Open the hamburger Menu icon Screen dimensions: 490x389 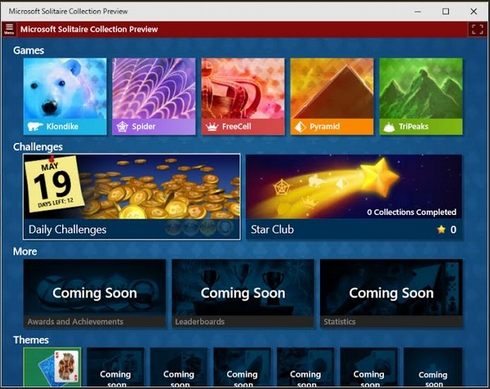9,29
